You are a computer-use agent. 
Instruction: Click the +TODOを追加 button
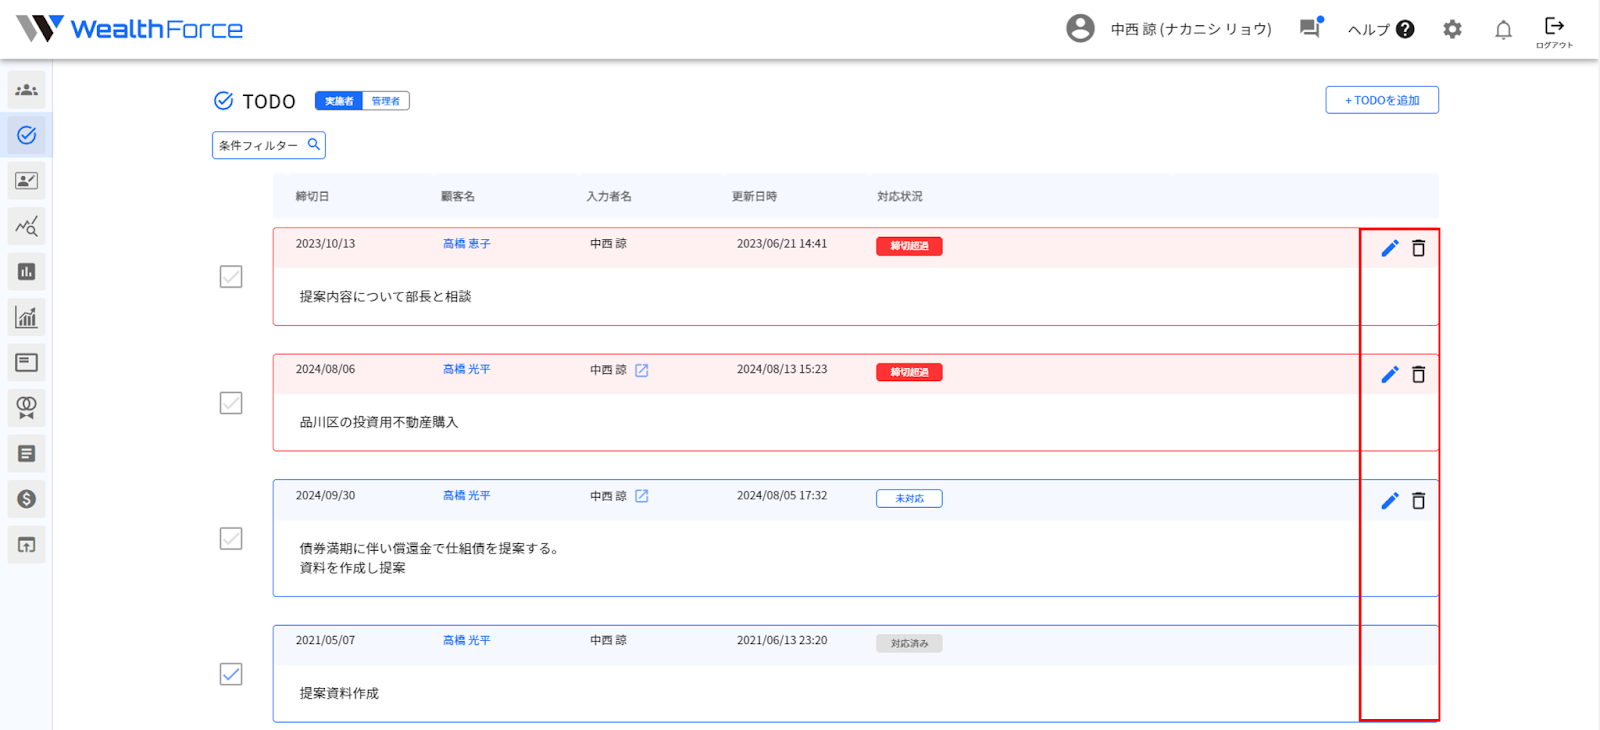pyautogui.click(x=1382, y=100)
